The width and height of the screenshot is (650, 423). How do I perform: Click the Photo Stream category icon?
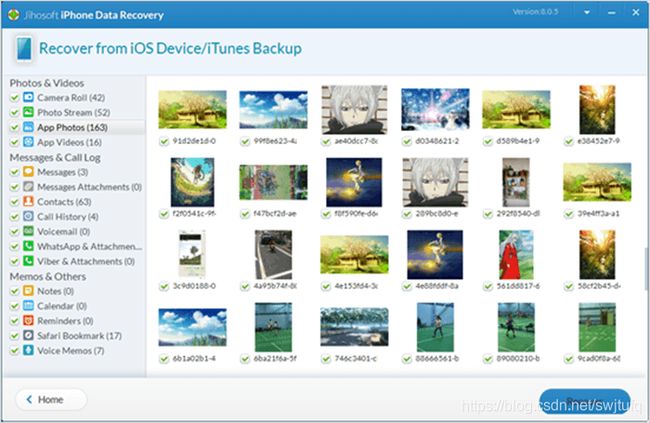(x=28, y=112)
